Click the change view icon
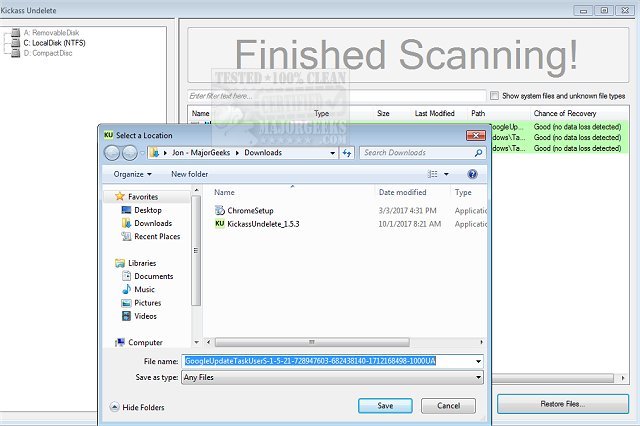 [x=432, y=174]
